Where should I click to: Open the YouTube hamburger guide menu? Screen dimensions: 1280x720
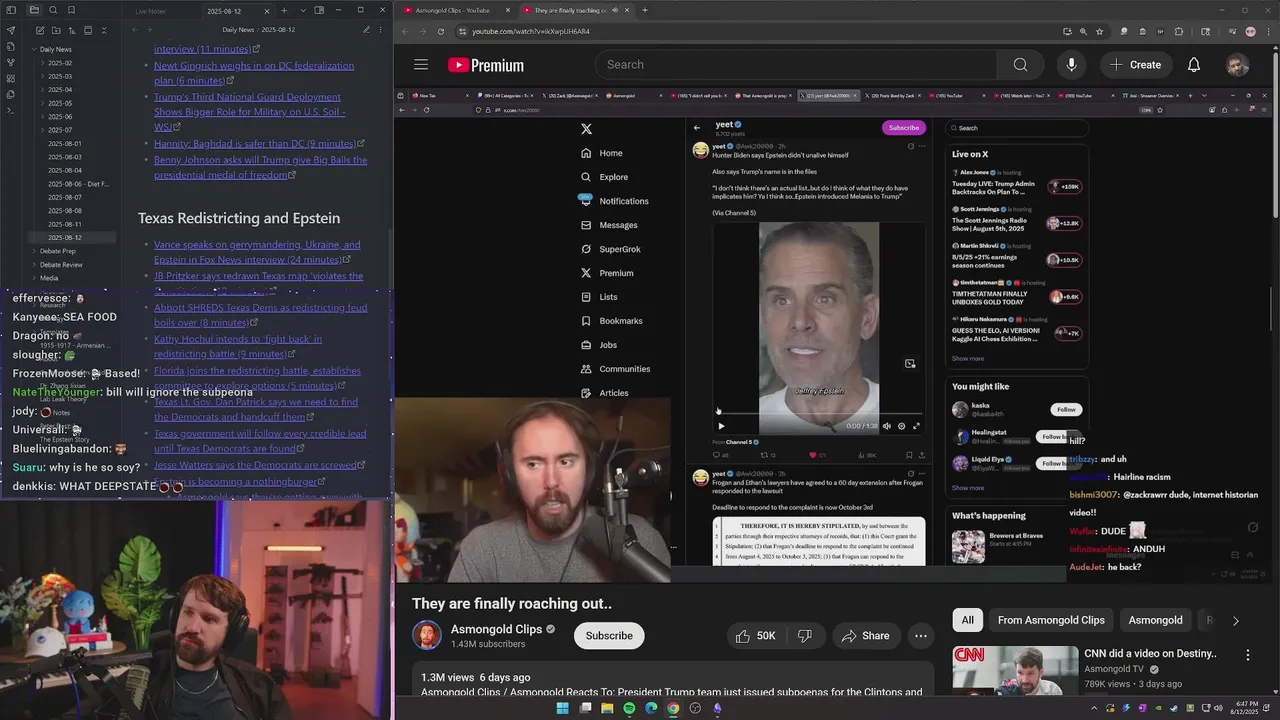click(x=421, y=65)
